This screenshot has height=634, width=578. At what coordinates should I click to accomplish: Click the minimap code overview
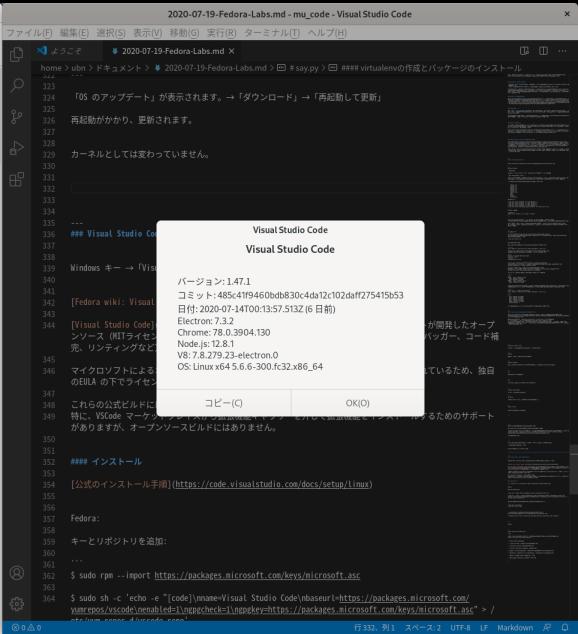pyautogui.click(x=538, y=315)
